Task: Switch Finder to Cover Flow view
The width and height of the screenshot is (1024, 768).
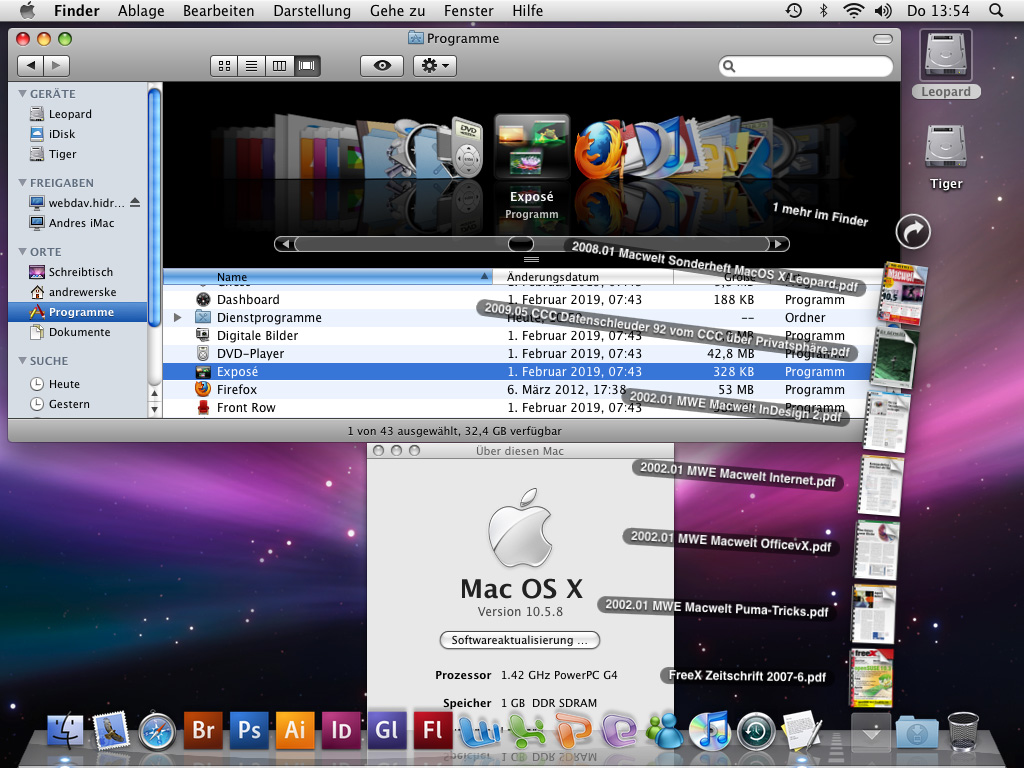Action: (x=306, y=65)
